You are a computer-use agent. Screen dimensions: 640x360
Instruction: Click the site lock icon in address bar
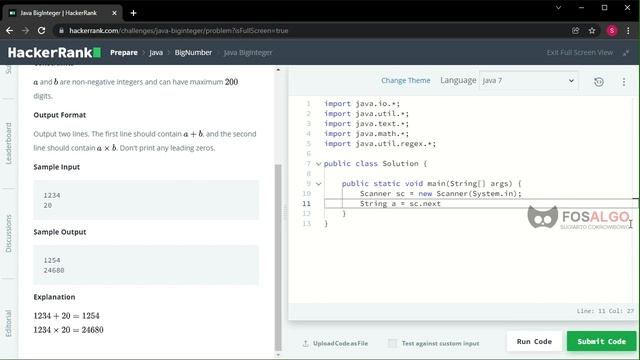pyautogui.click(x=61, y=31)
